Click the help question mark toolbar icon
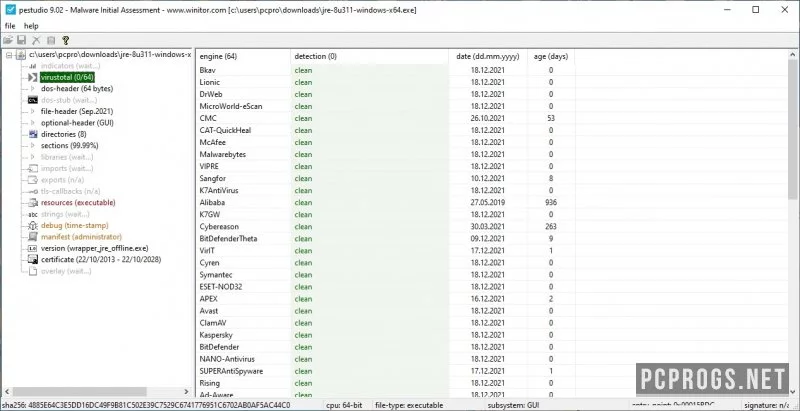This screenshot has height=411, width=800. point(65,40)
